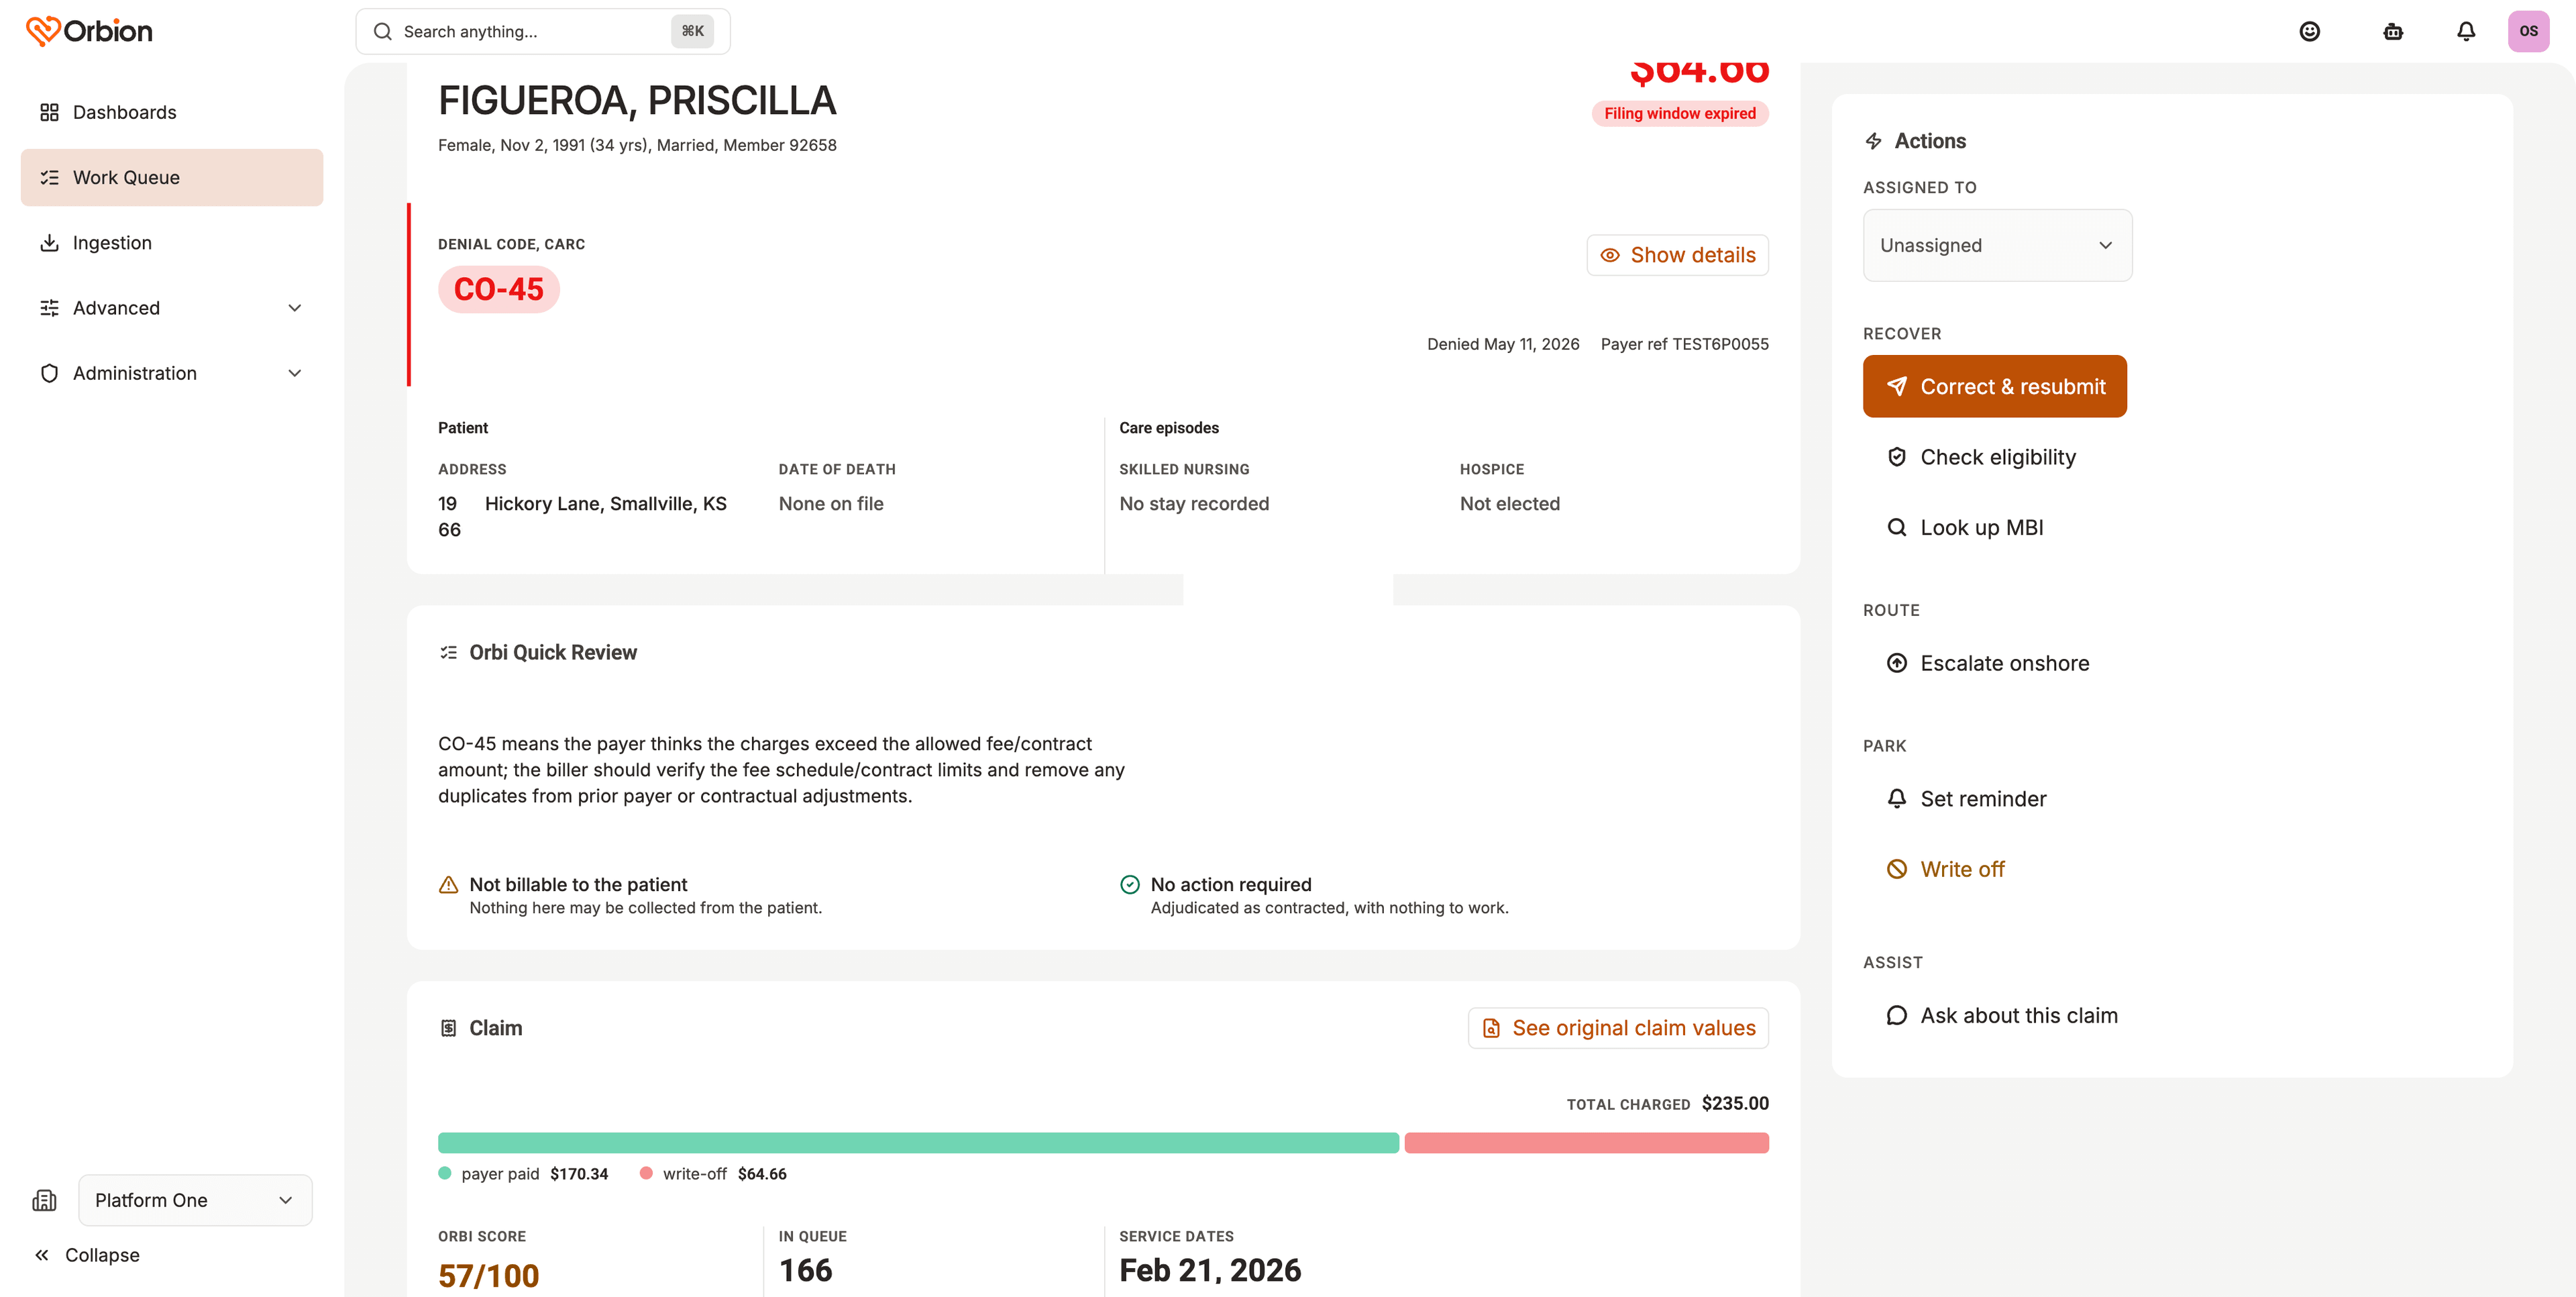Click the Ingestion download icon
This screenshot has height=1297, width=2576.
[x=49, y=243]
